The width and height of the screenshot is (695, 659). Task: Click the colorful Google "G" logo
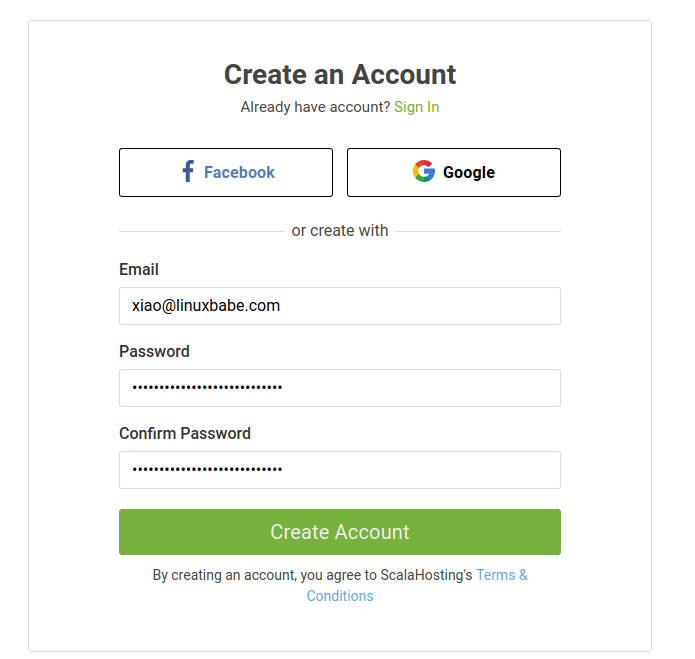(424, 172)
